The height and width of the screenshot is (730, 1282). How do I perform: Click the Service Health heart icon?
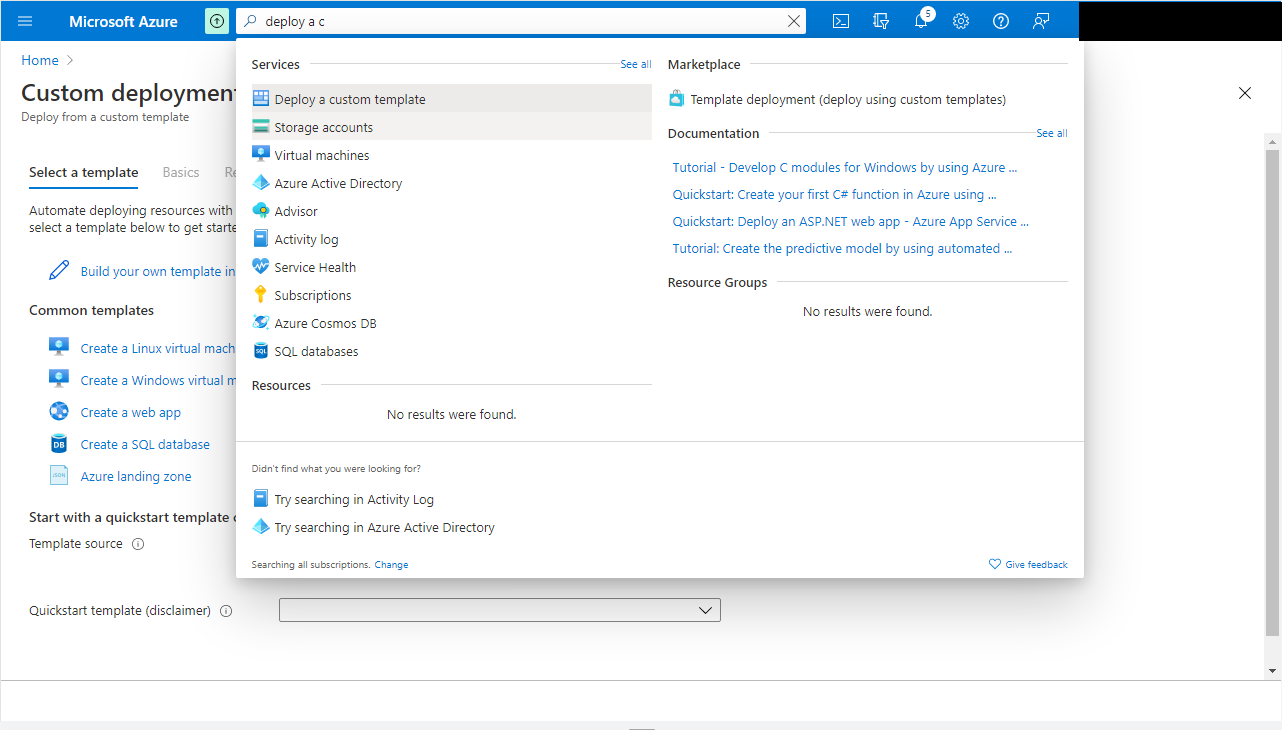point(261,267)
